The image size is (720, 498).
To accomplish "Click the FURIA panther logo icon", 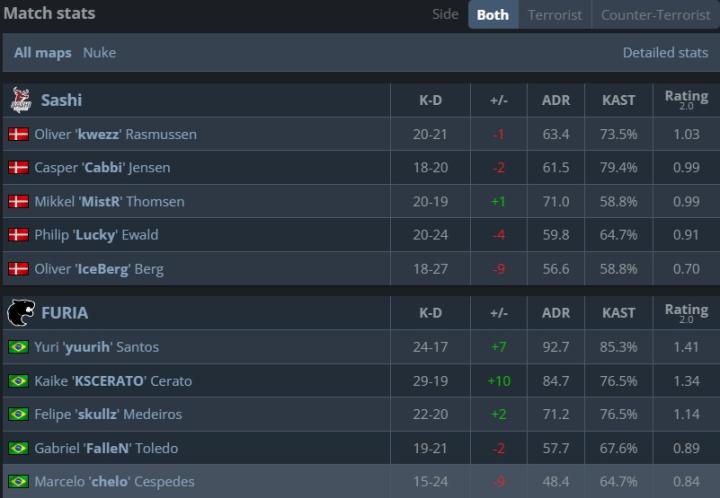I will point(20,313).
